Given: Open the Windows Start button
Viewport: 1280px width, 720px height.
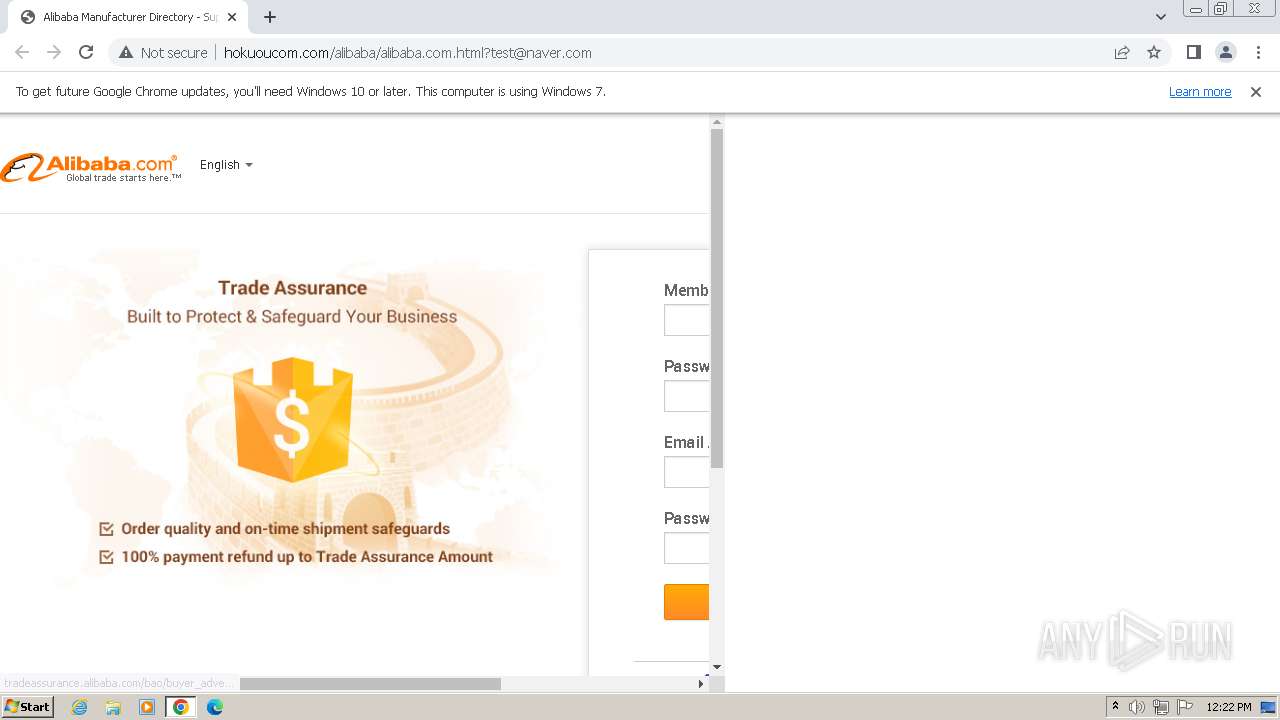Looking at the screenshot, I should [x=27, y=707].
